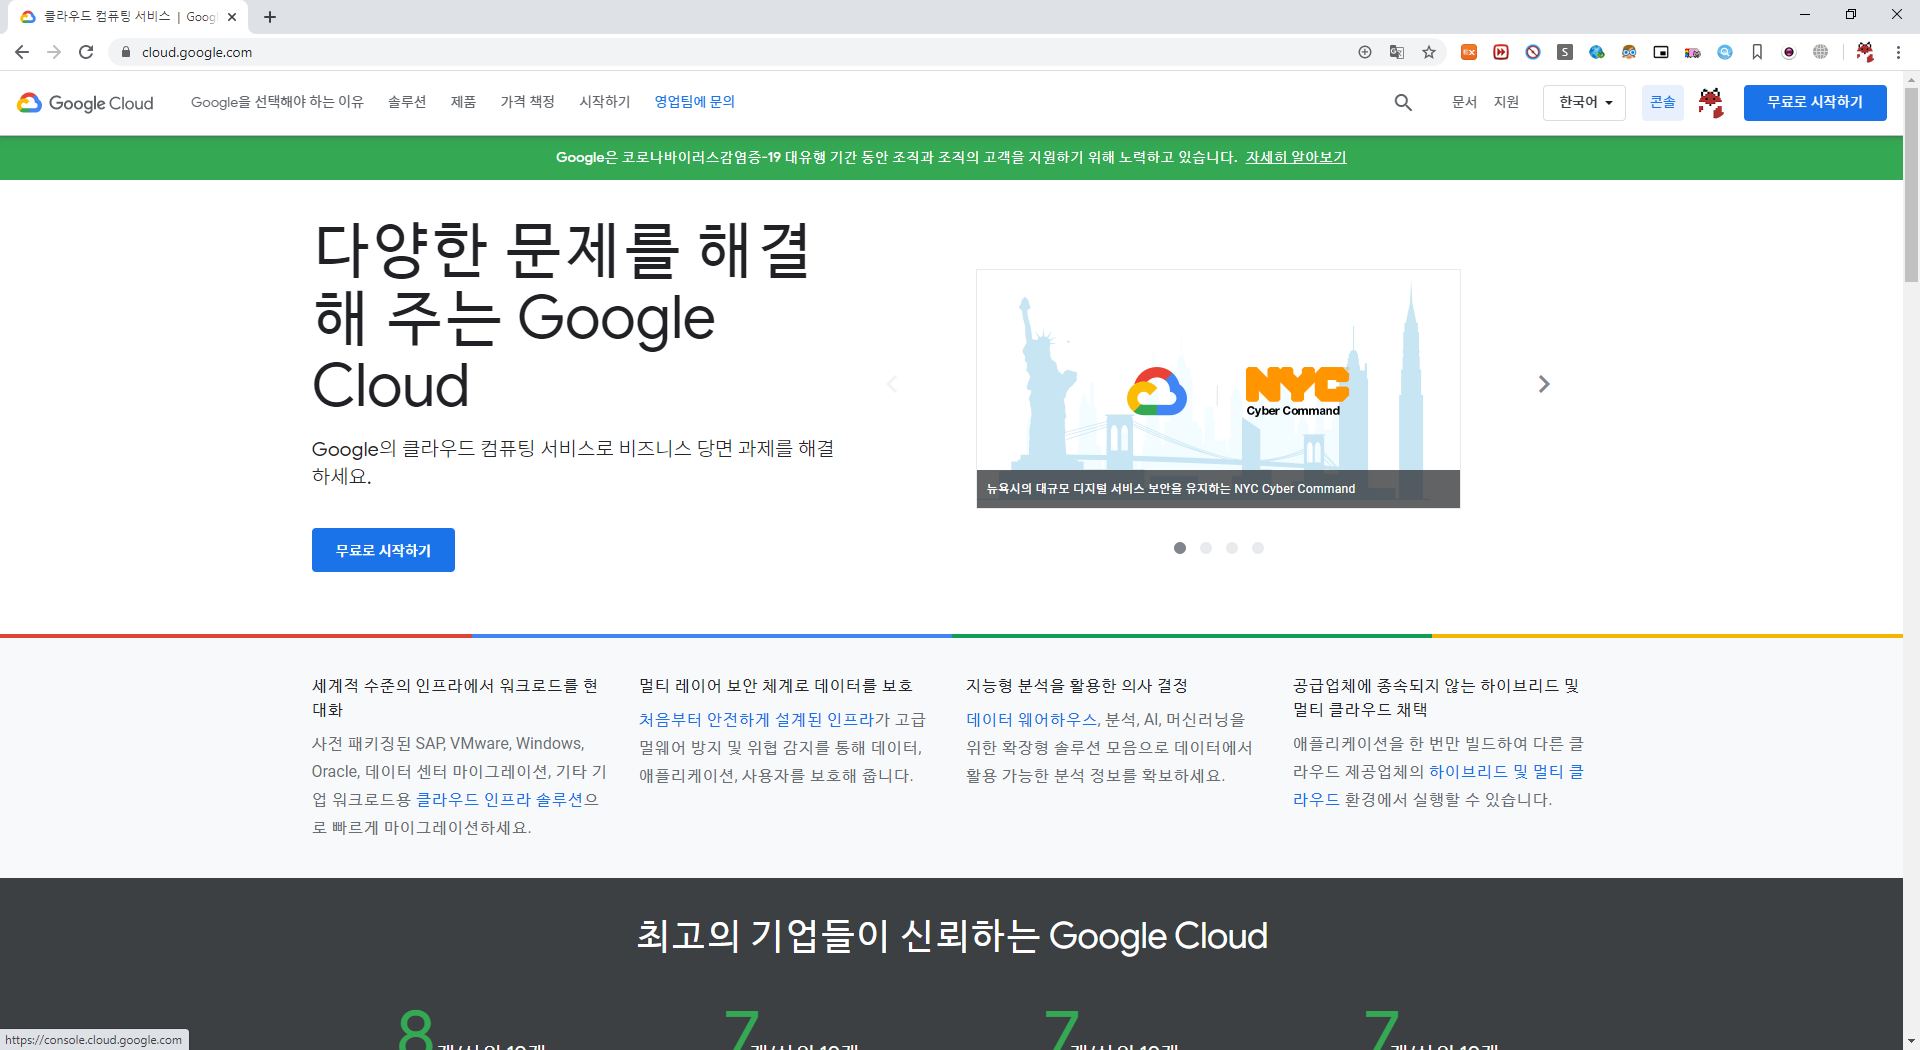
Task: Reload the page
Action: pos(86,52)
